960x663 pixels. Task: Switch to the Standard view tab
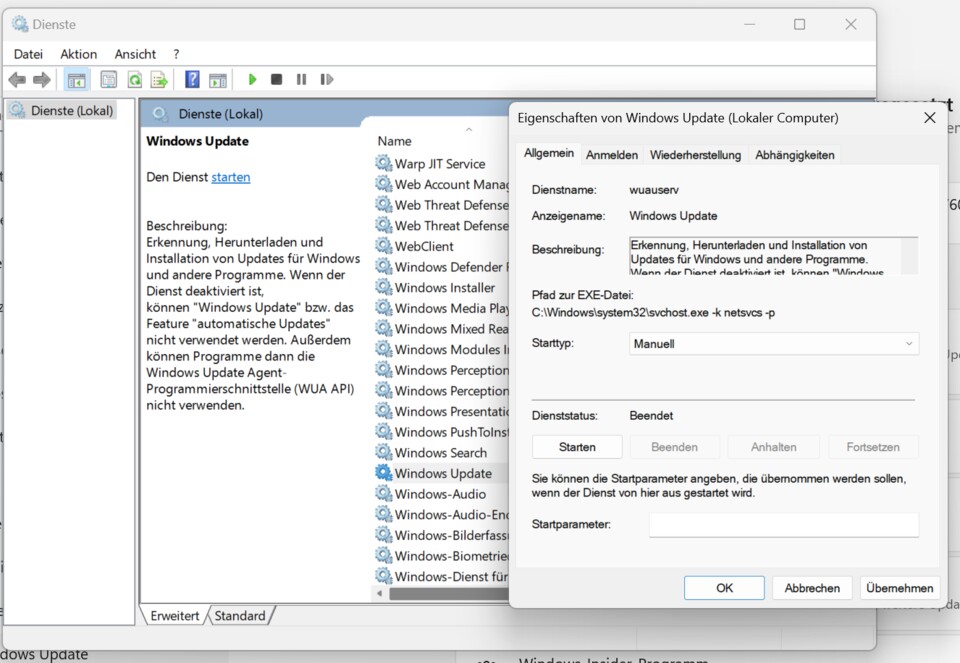pyautogui.click(x=240, y=616)
